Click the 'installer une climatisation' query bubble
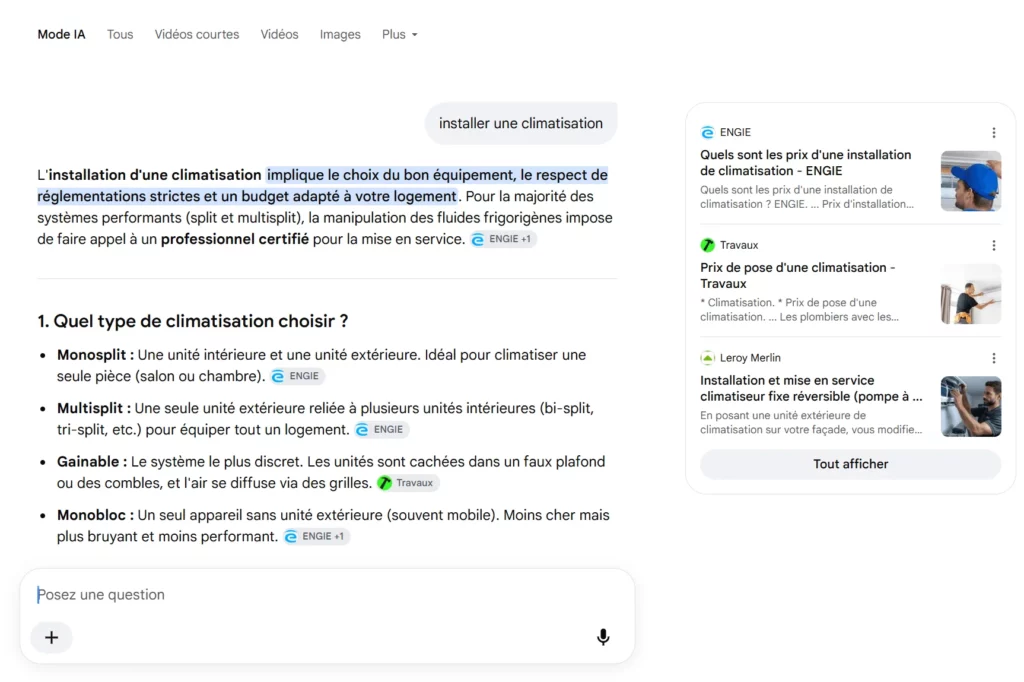 click(x=520, y=123)
